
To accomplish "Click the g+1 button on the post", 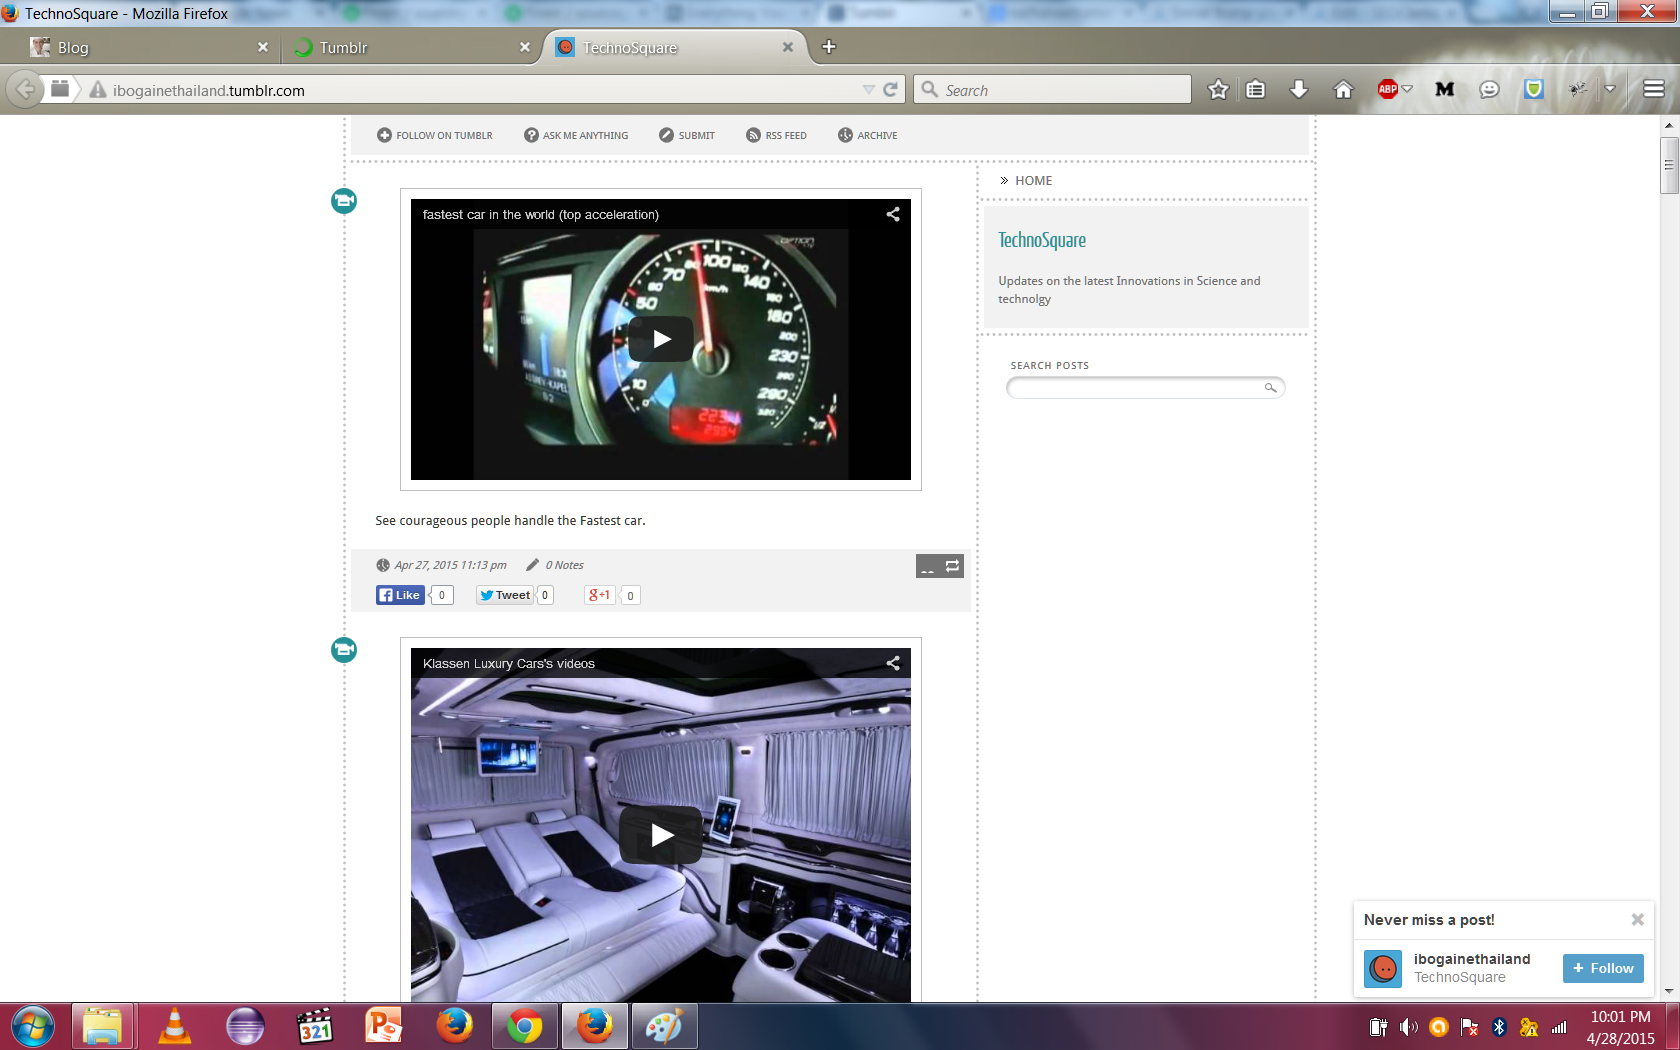I will (598, 595).
